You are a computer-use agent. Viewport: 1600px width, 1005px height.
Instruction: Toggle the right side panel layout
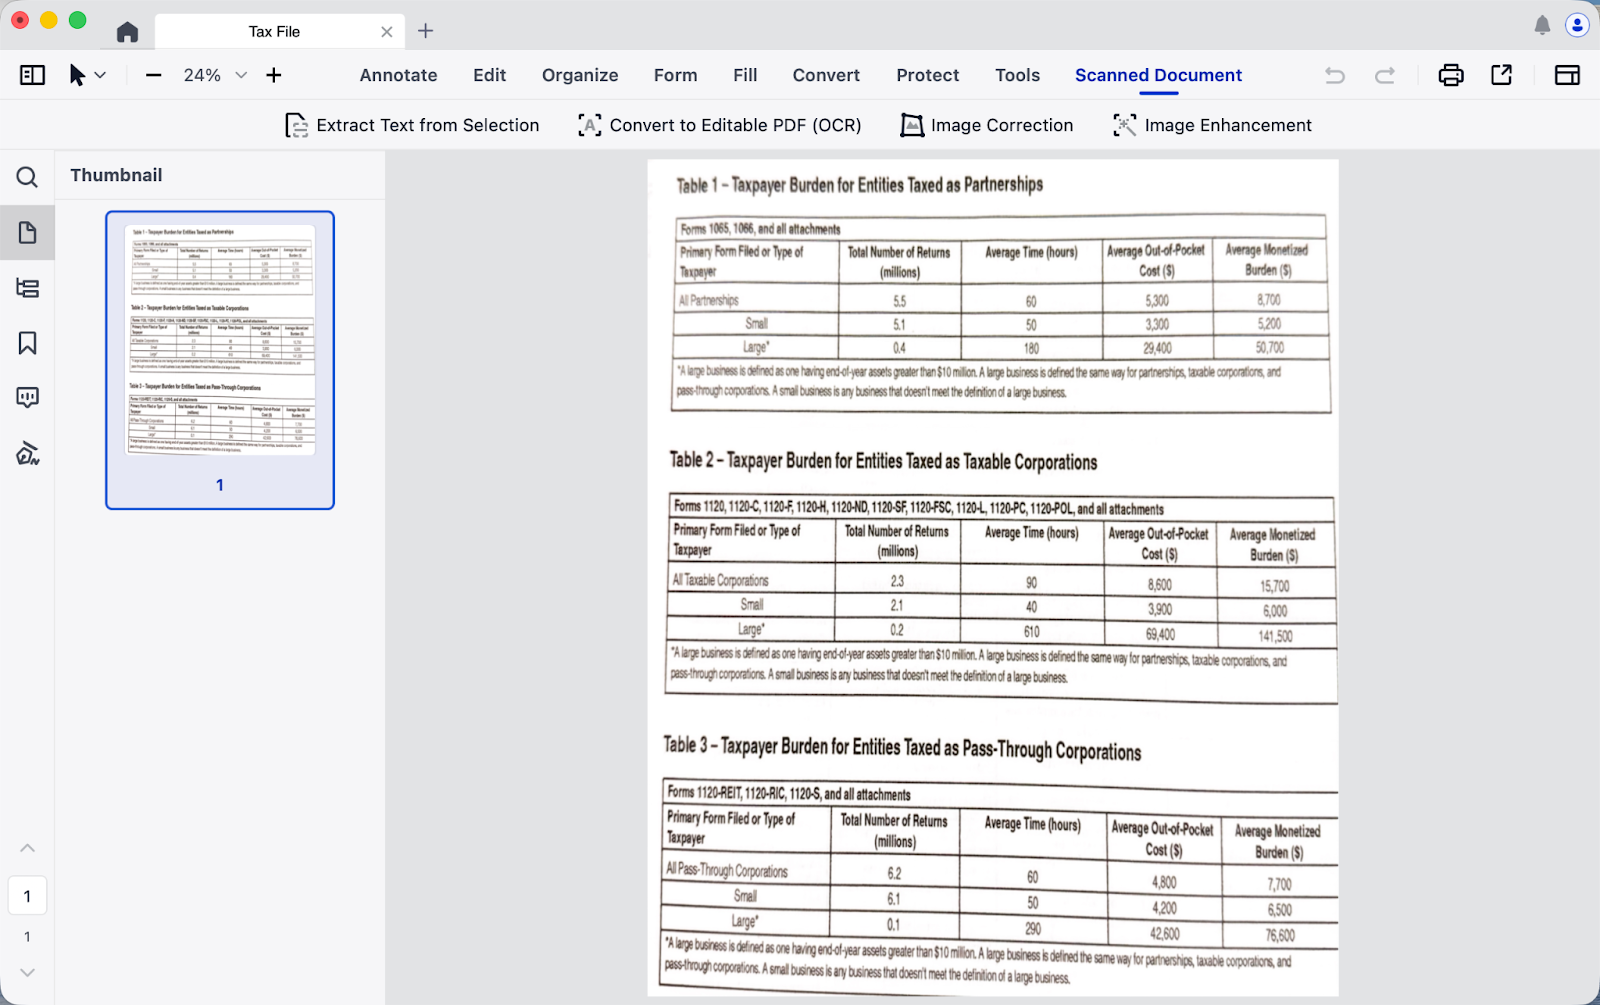click(1567, 75)
